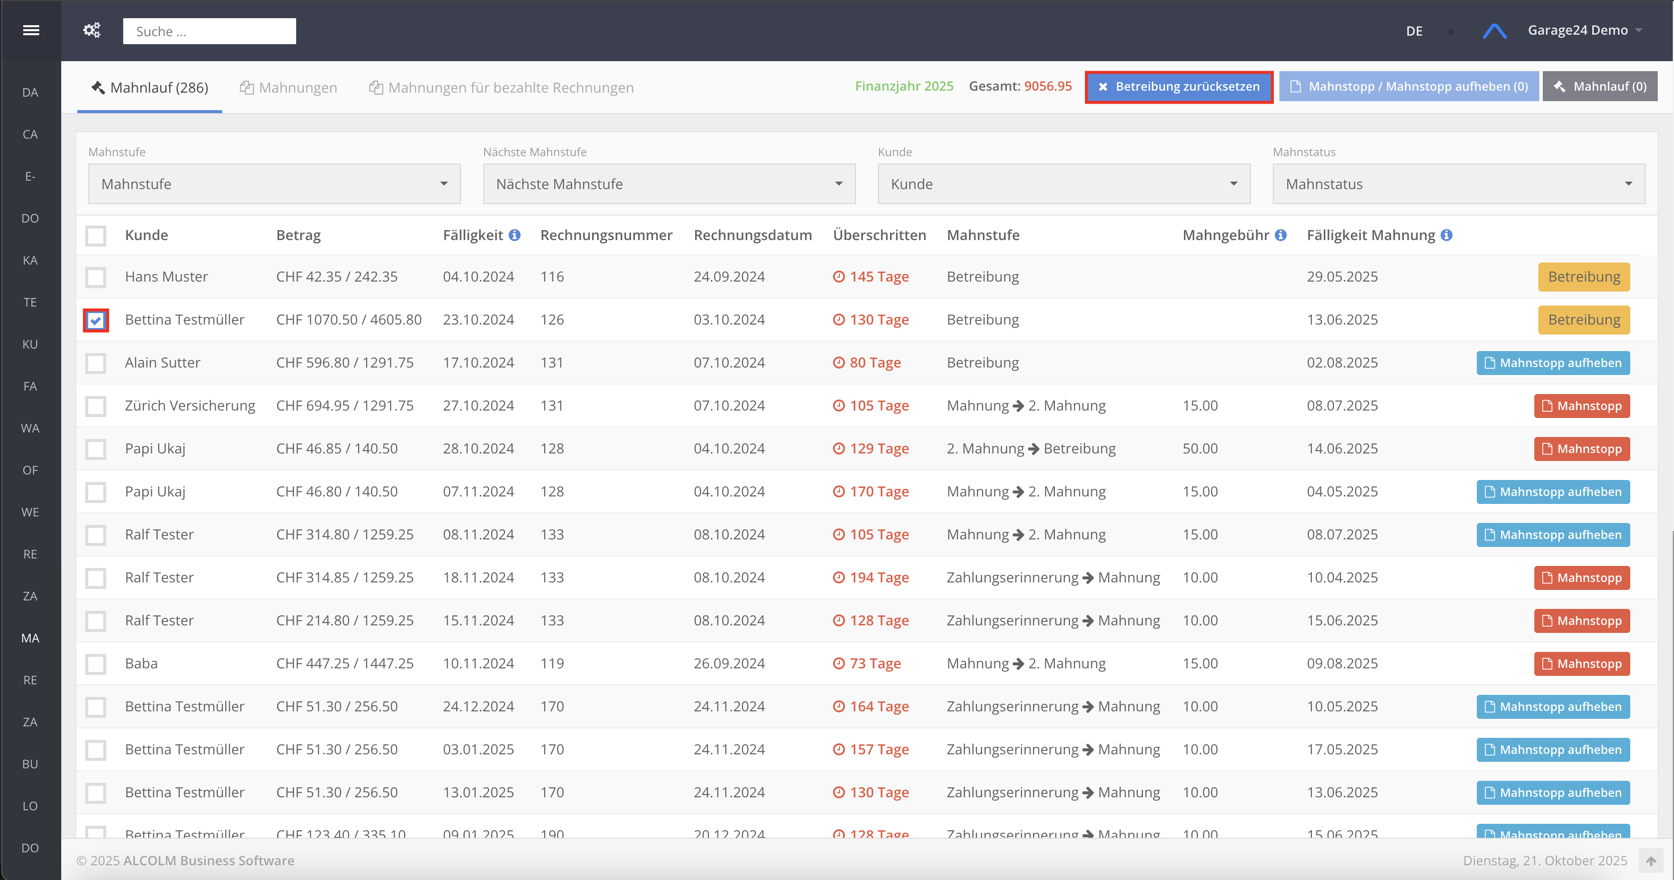
Task: Uncheck the Bettina Testmüller row checkbox
Action: click(x=96, y=320)
